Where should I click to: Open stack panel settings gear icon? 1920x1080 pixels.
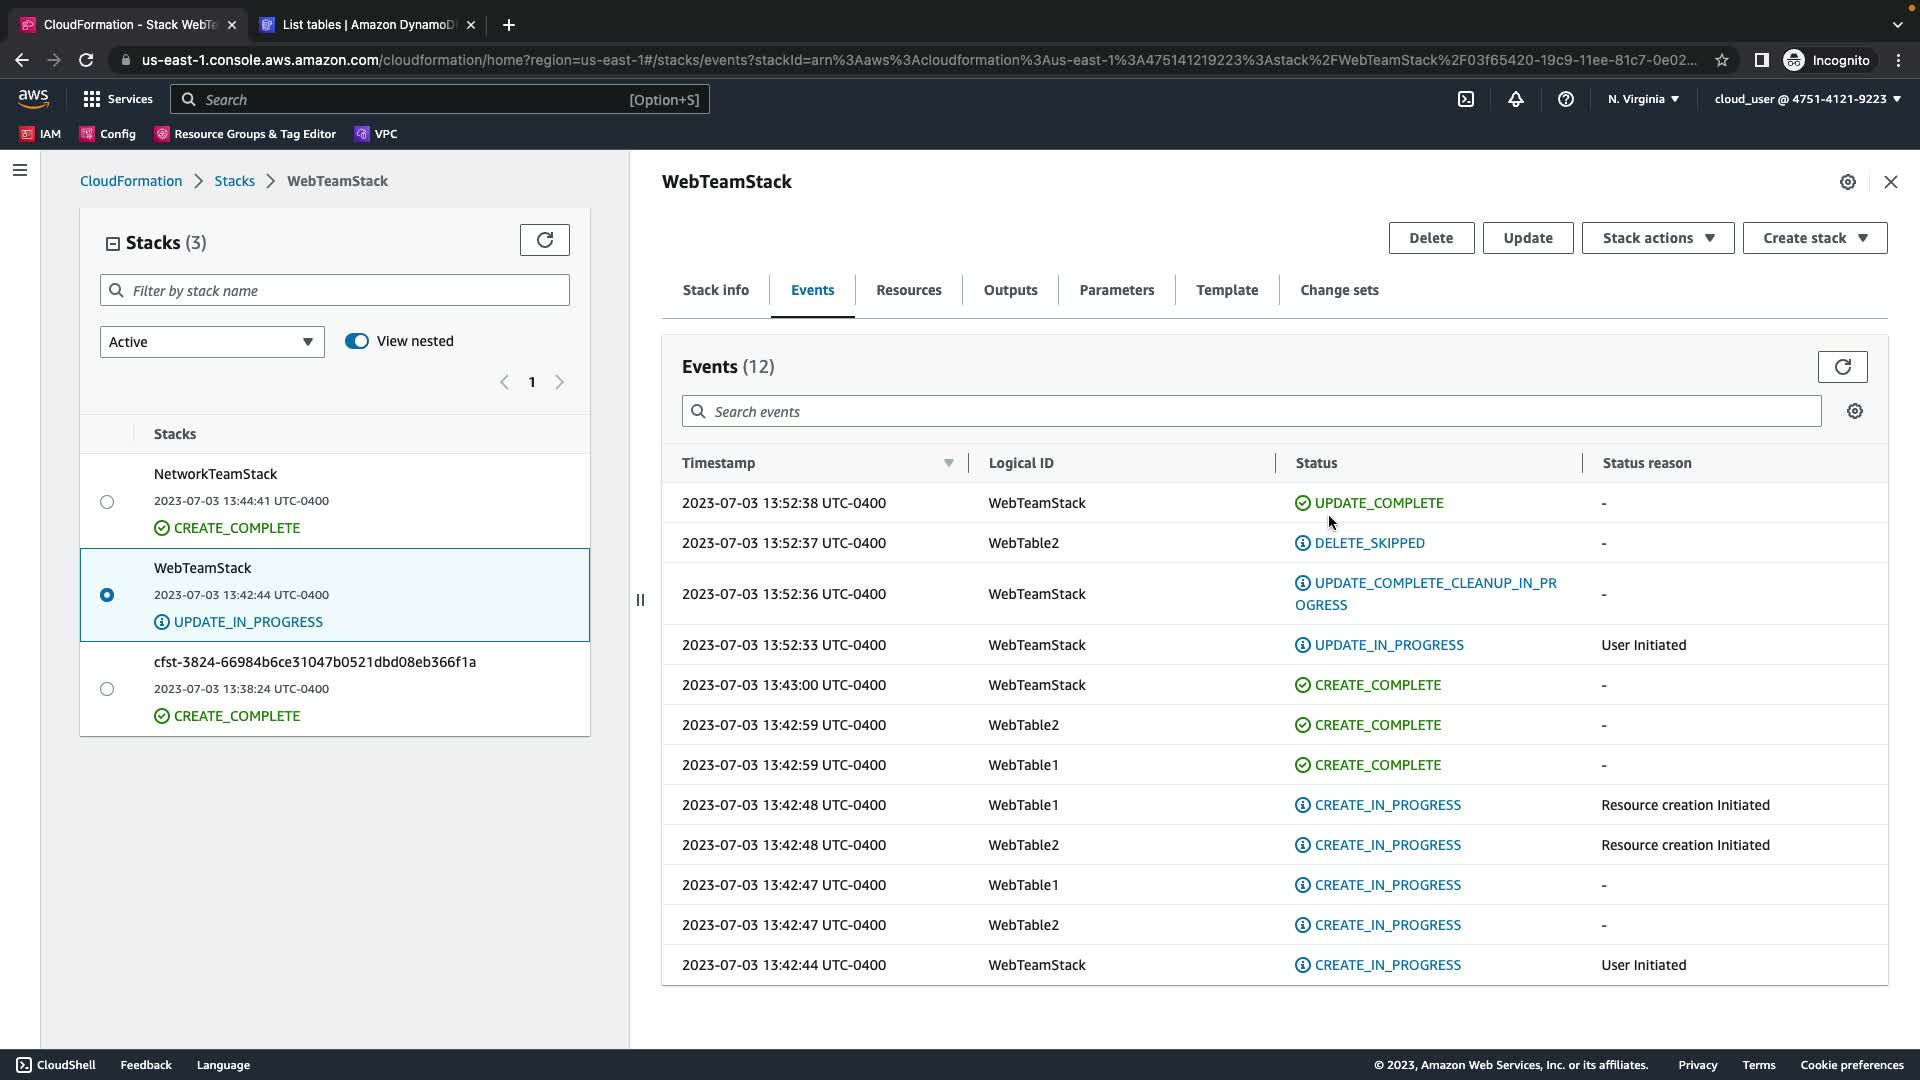[x=1847, y=182]
